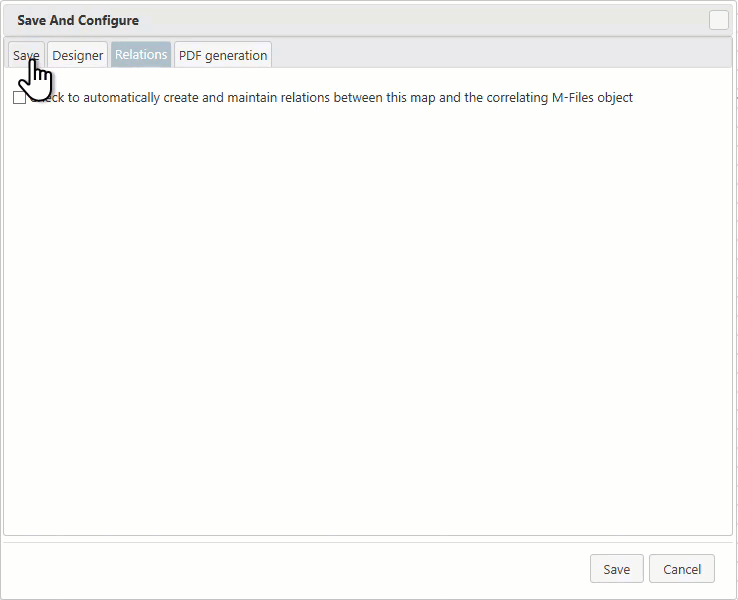Show PDF generation settings

(223, 55)
